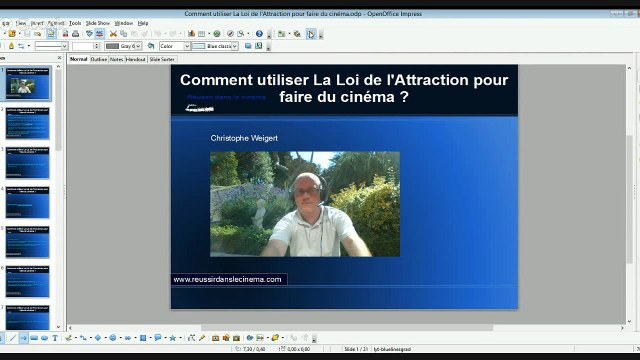The height and width of the screenshot is (360, 640).
Task: Open the Window menu
Action: [124, 23]
